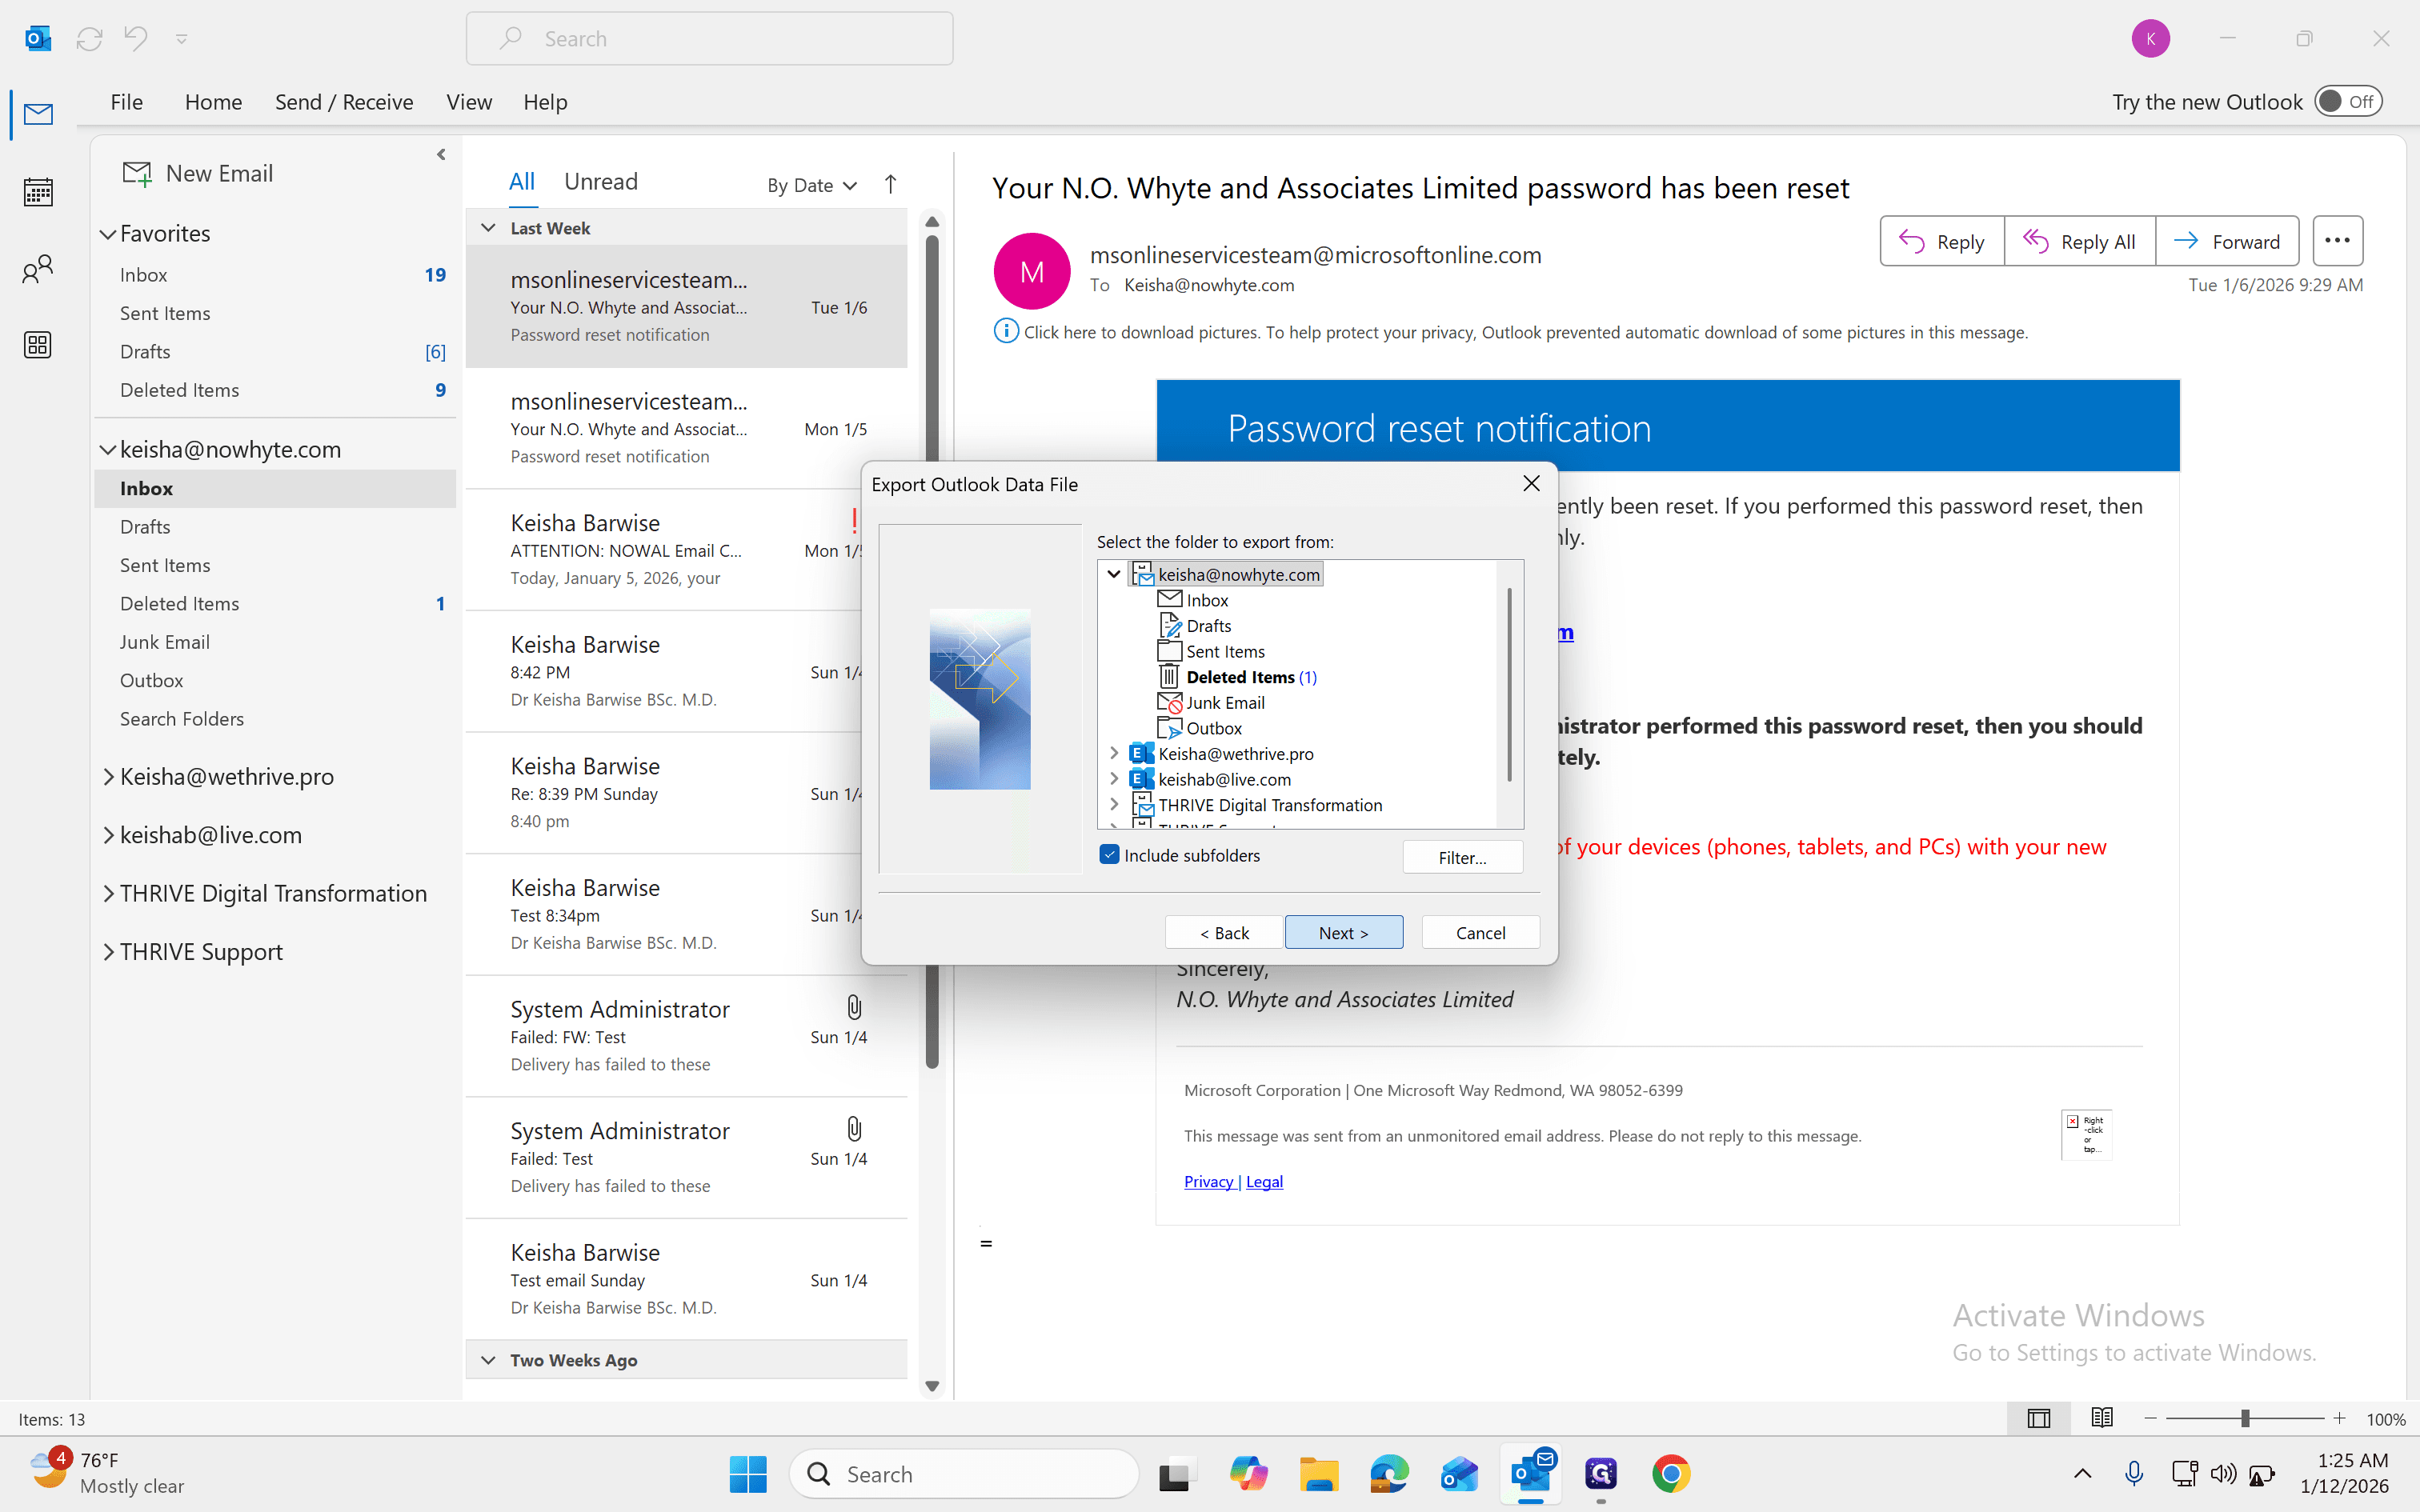Click the zoom in plus button
The height and width of the screenshot is (1512, 2420).
tap(2339, 1418)
